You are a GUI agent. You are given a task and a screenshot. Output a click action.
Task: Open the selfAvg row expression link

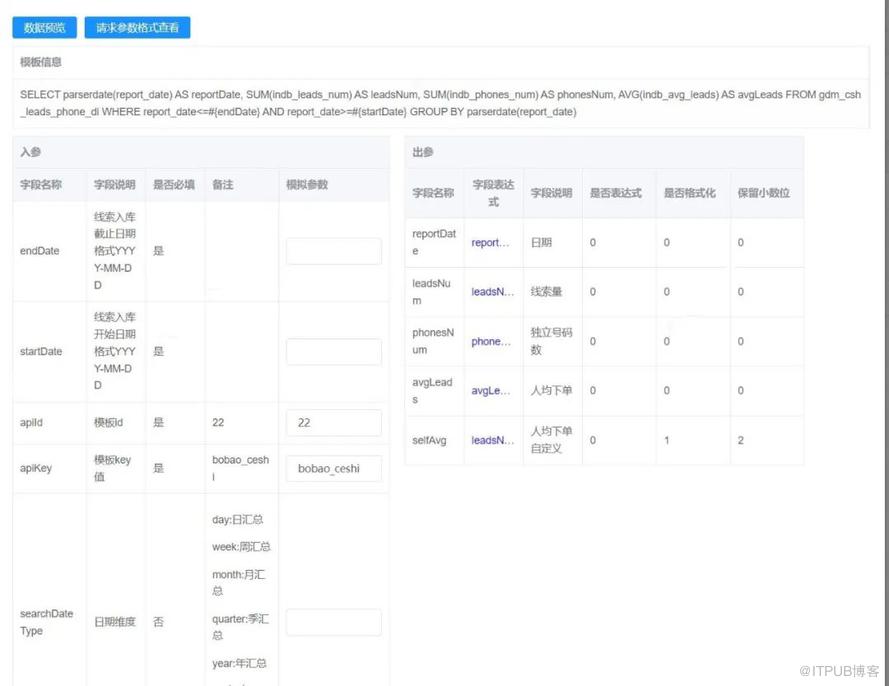(x=492, y=440)
